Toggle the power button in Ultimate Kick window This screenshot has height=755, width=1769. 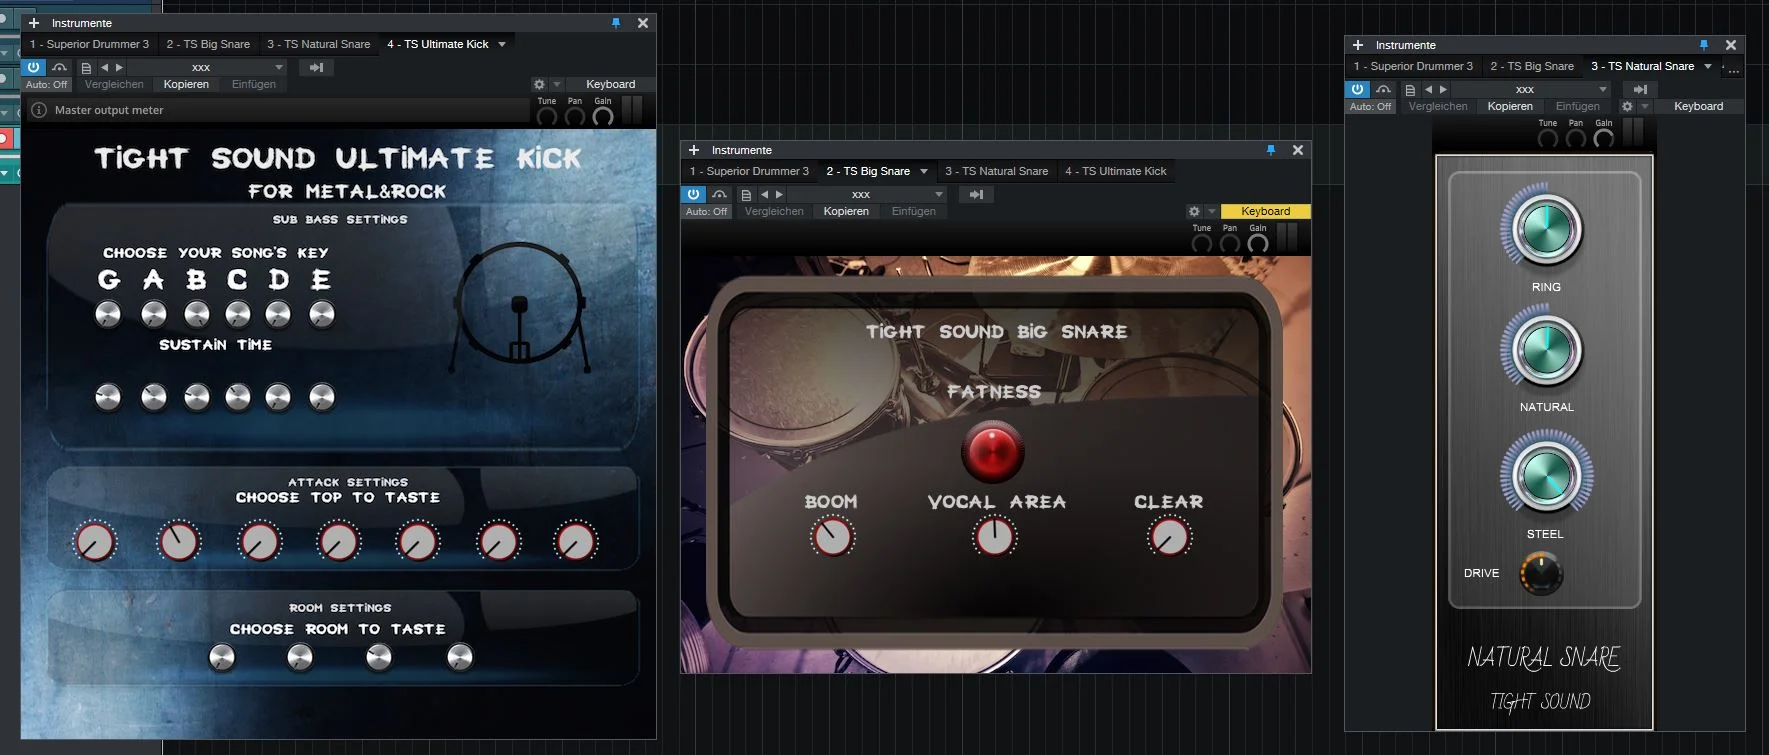point(34,68)
